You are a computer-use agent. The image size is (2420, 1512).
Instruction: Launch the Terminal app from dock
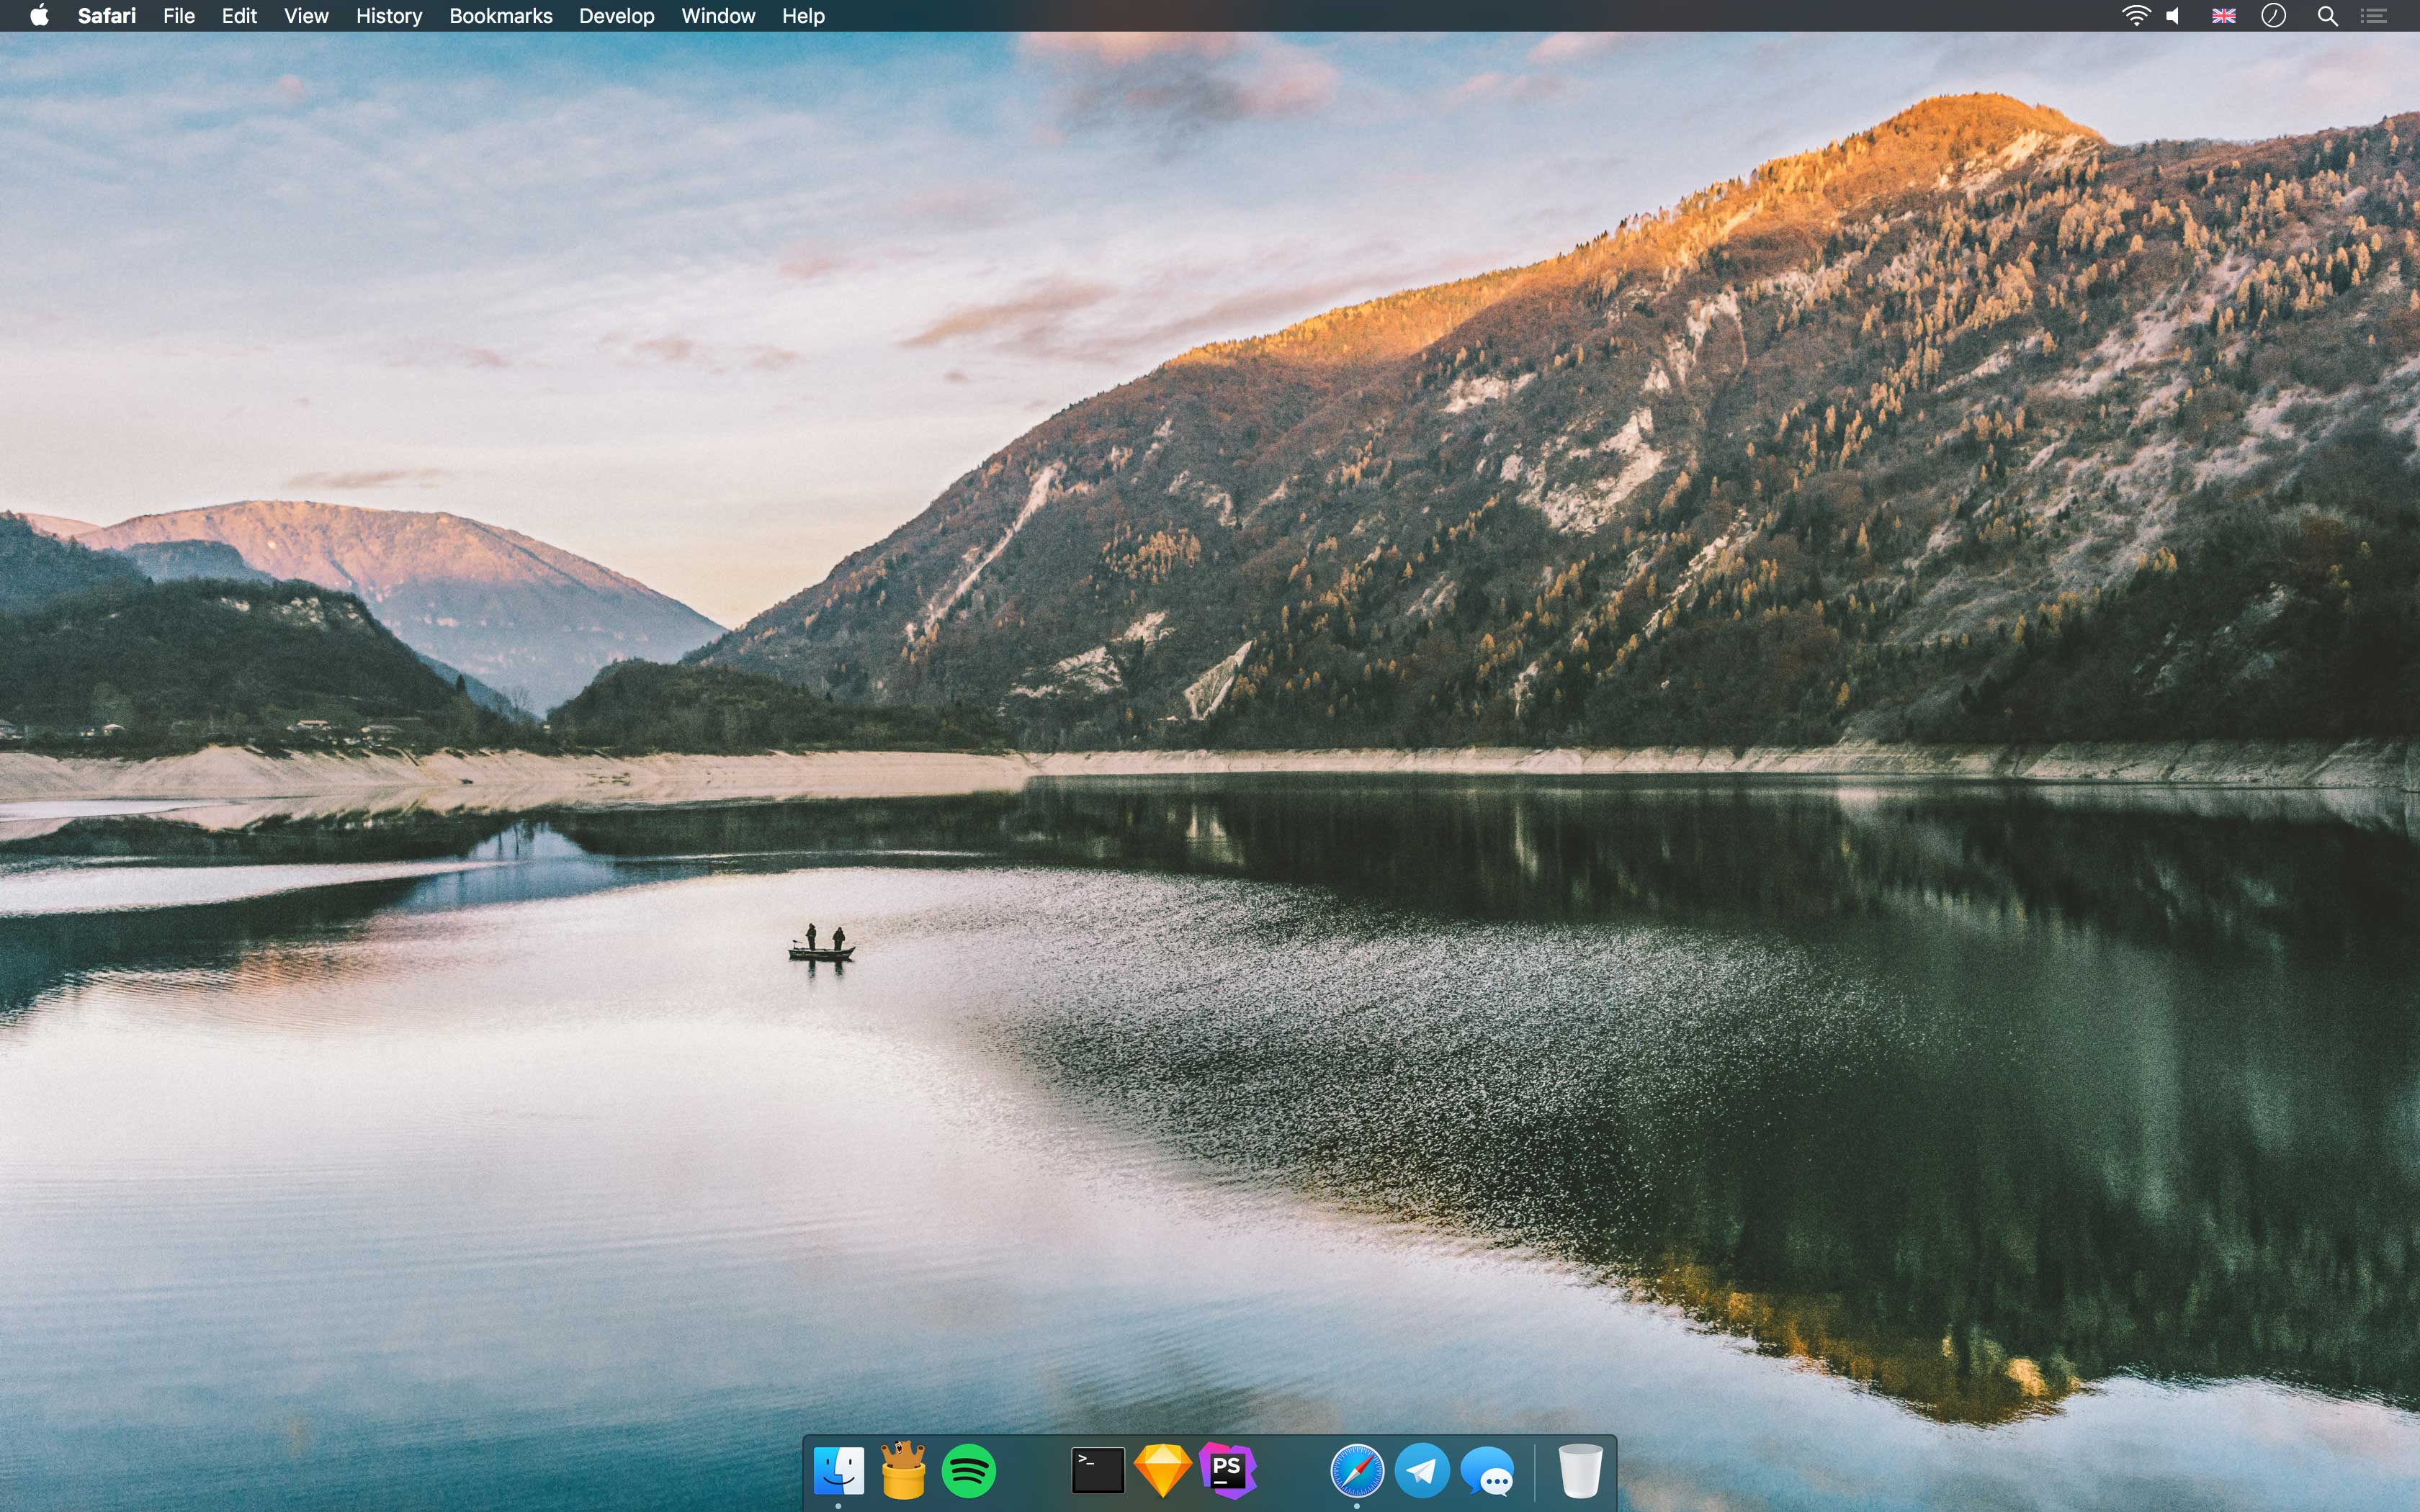point(1097,1471)
